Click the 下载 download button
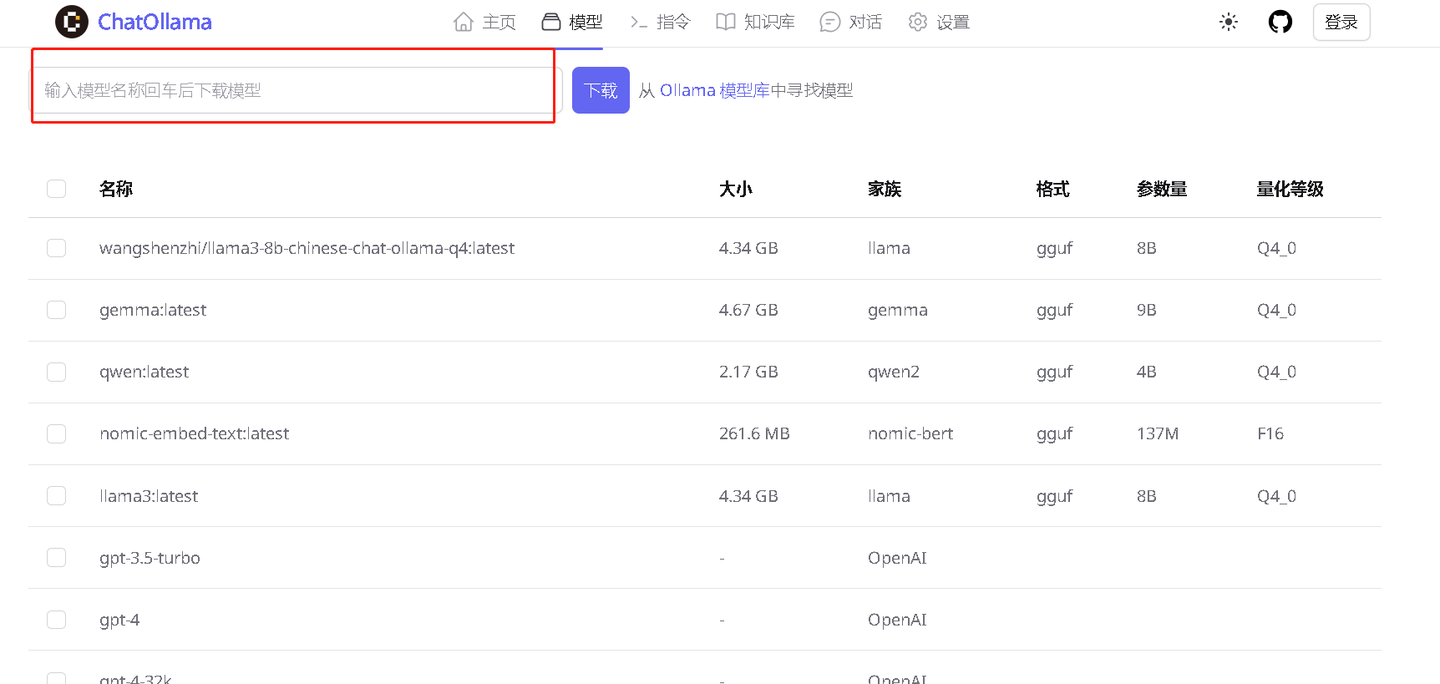 click(x=600, y=89)
